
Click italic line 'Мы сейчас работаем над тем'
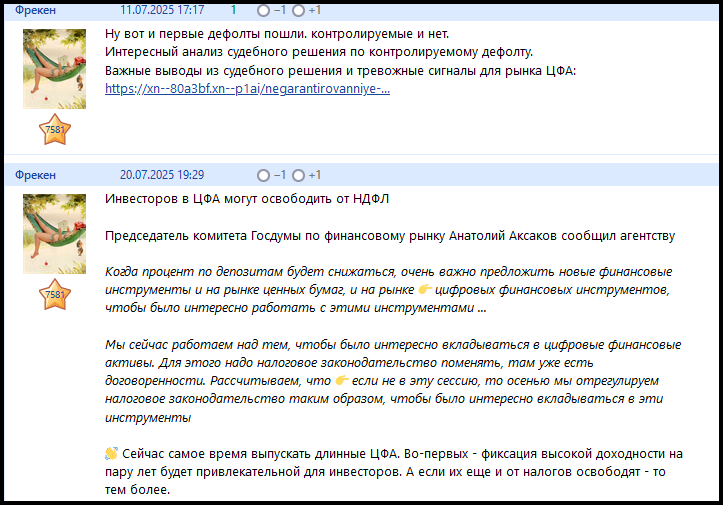393,345
